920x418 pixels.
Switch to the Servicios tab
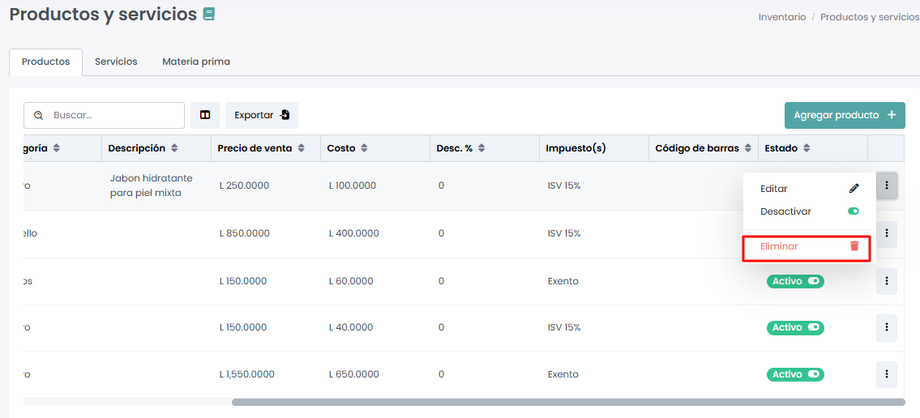(x=116, y=61)
